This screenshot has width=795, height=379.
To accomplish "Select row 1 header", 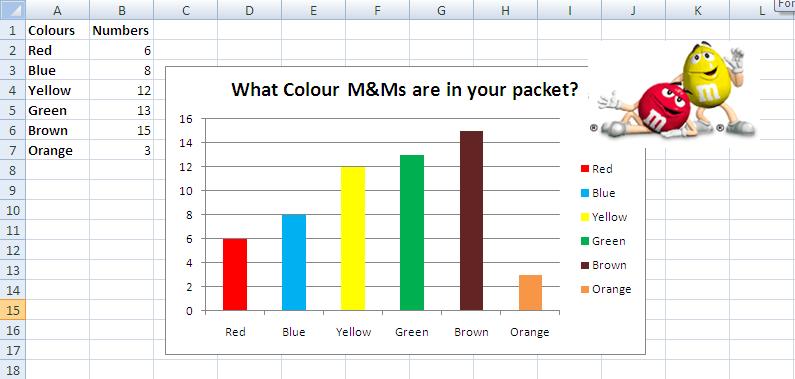I will click(x=13, y=30).
